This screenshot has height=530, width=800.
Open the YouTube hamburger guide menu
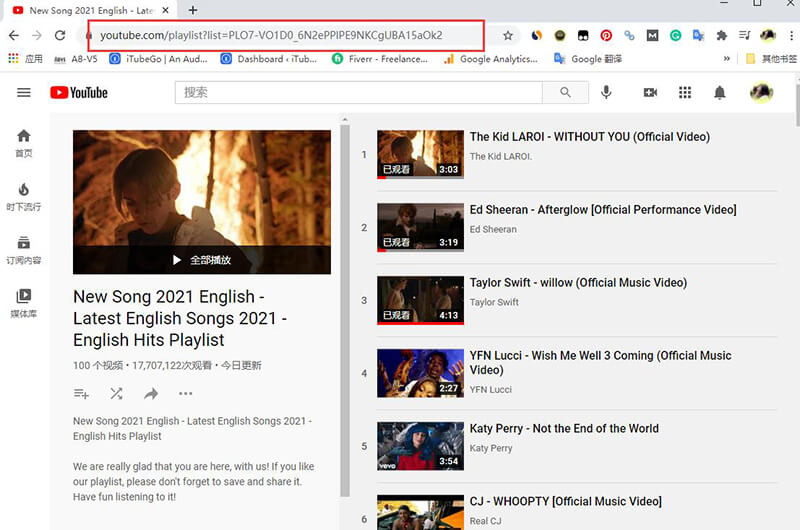tap(24, 92)
